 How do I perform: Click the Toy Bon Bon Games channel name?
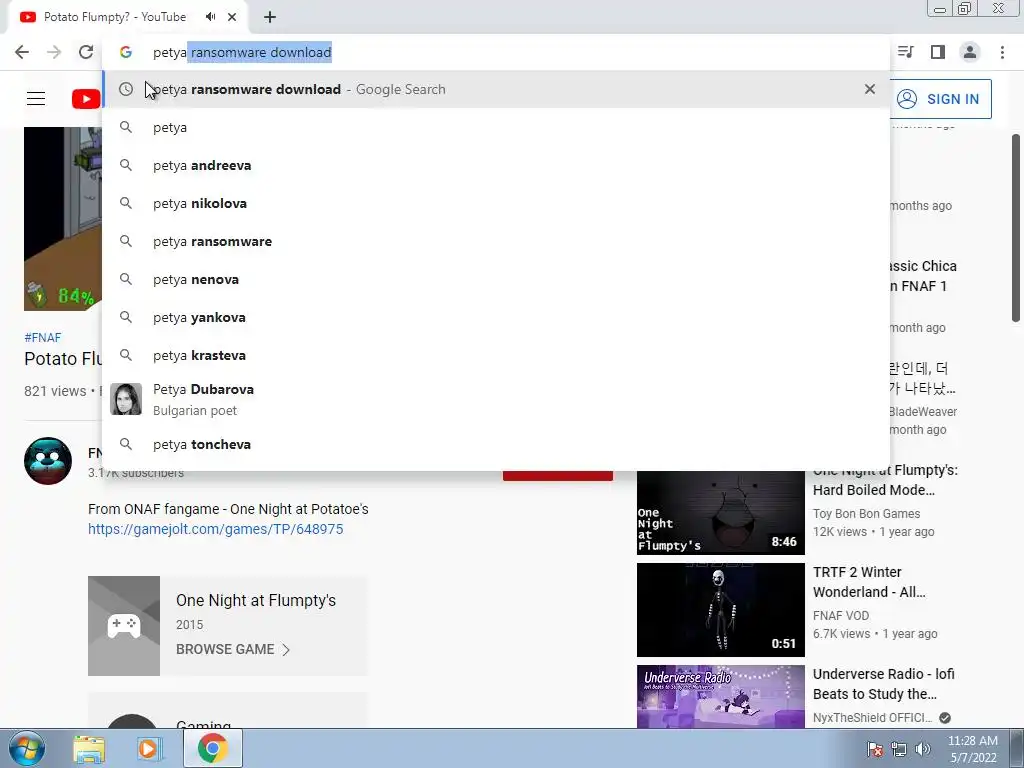click(x=867, y=514)
